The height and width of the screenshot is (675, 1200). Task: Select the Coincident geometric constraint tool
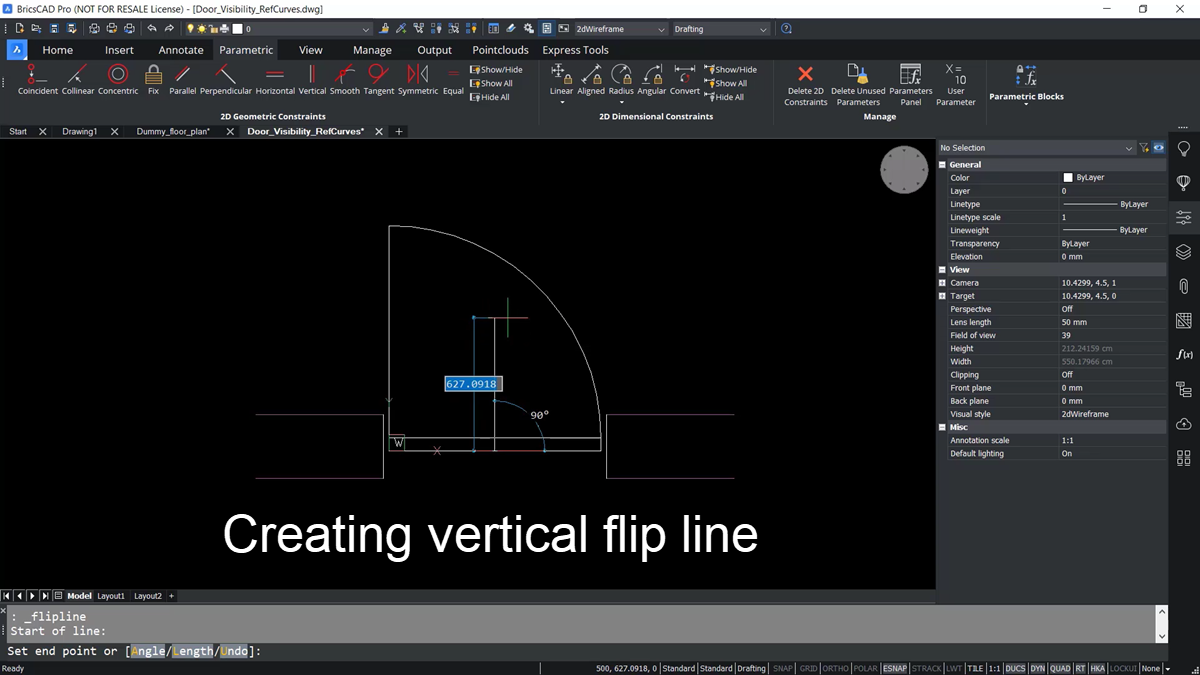[37, 75]
